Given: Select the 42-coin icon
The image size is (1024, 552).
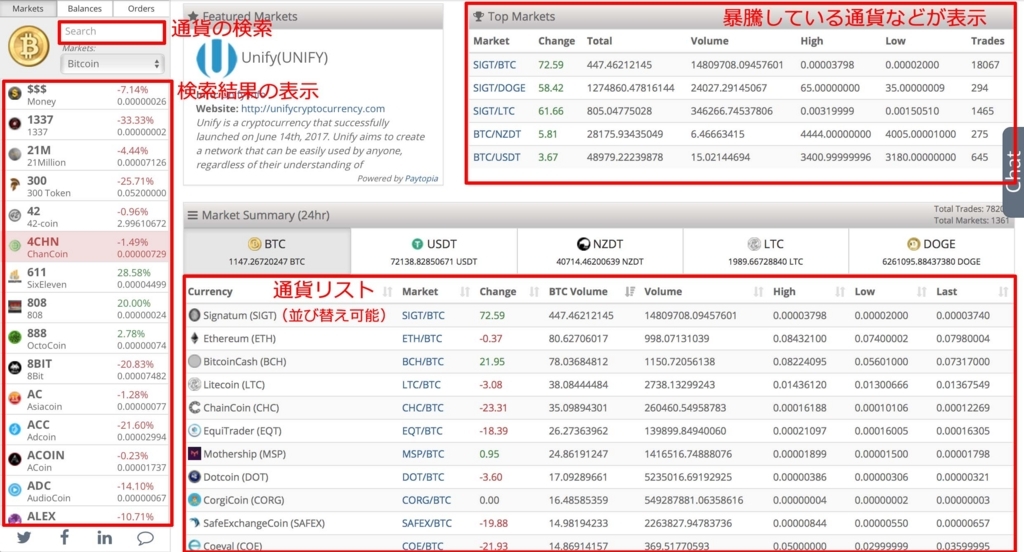Looking at the screenshot, I should 14,215.
